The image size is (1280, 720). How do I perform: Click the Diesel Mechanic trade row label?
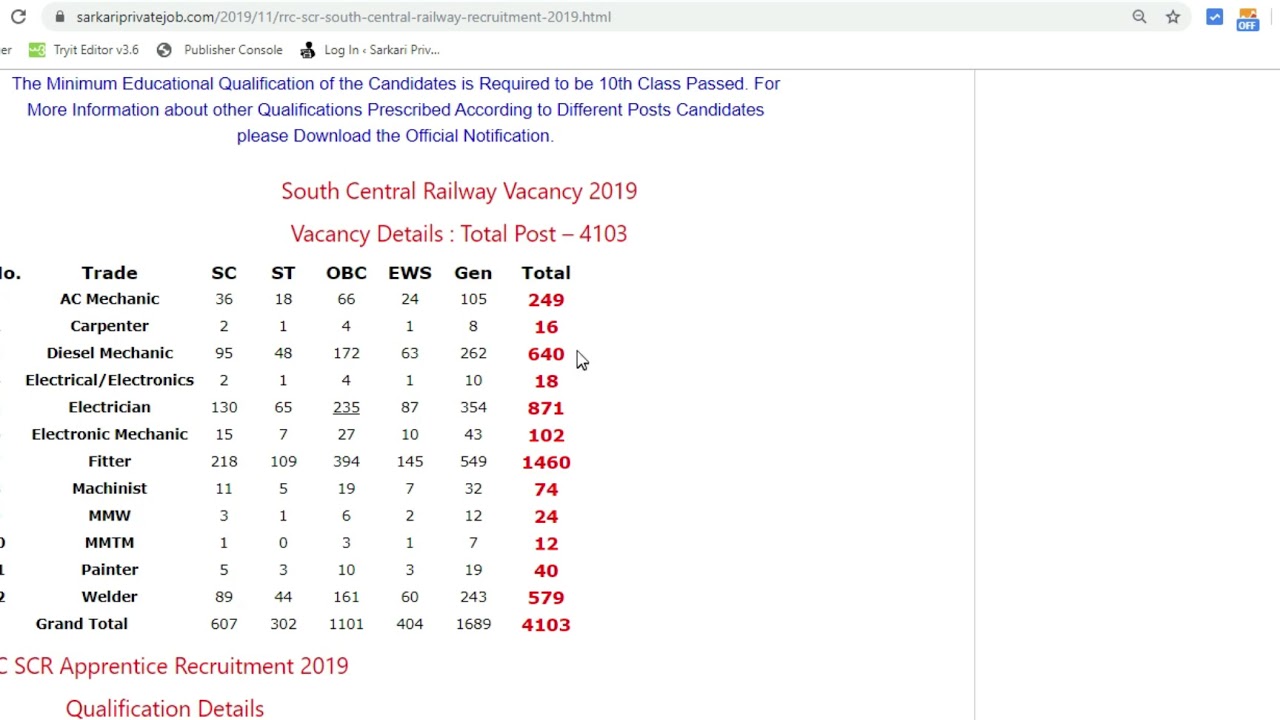pyautogui.click(x=109, y=353)
